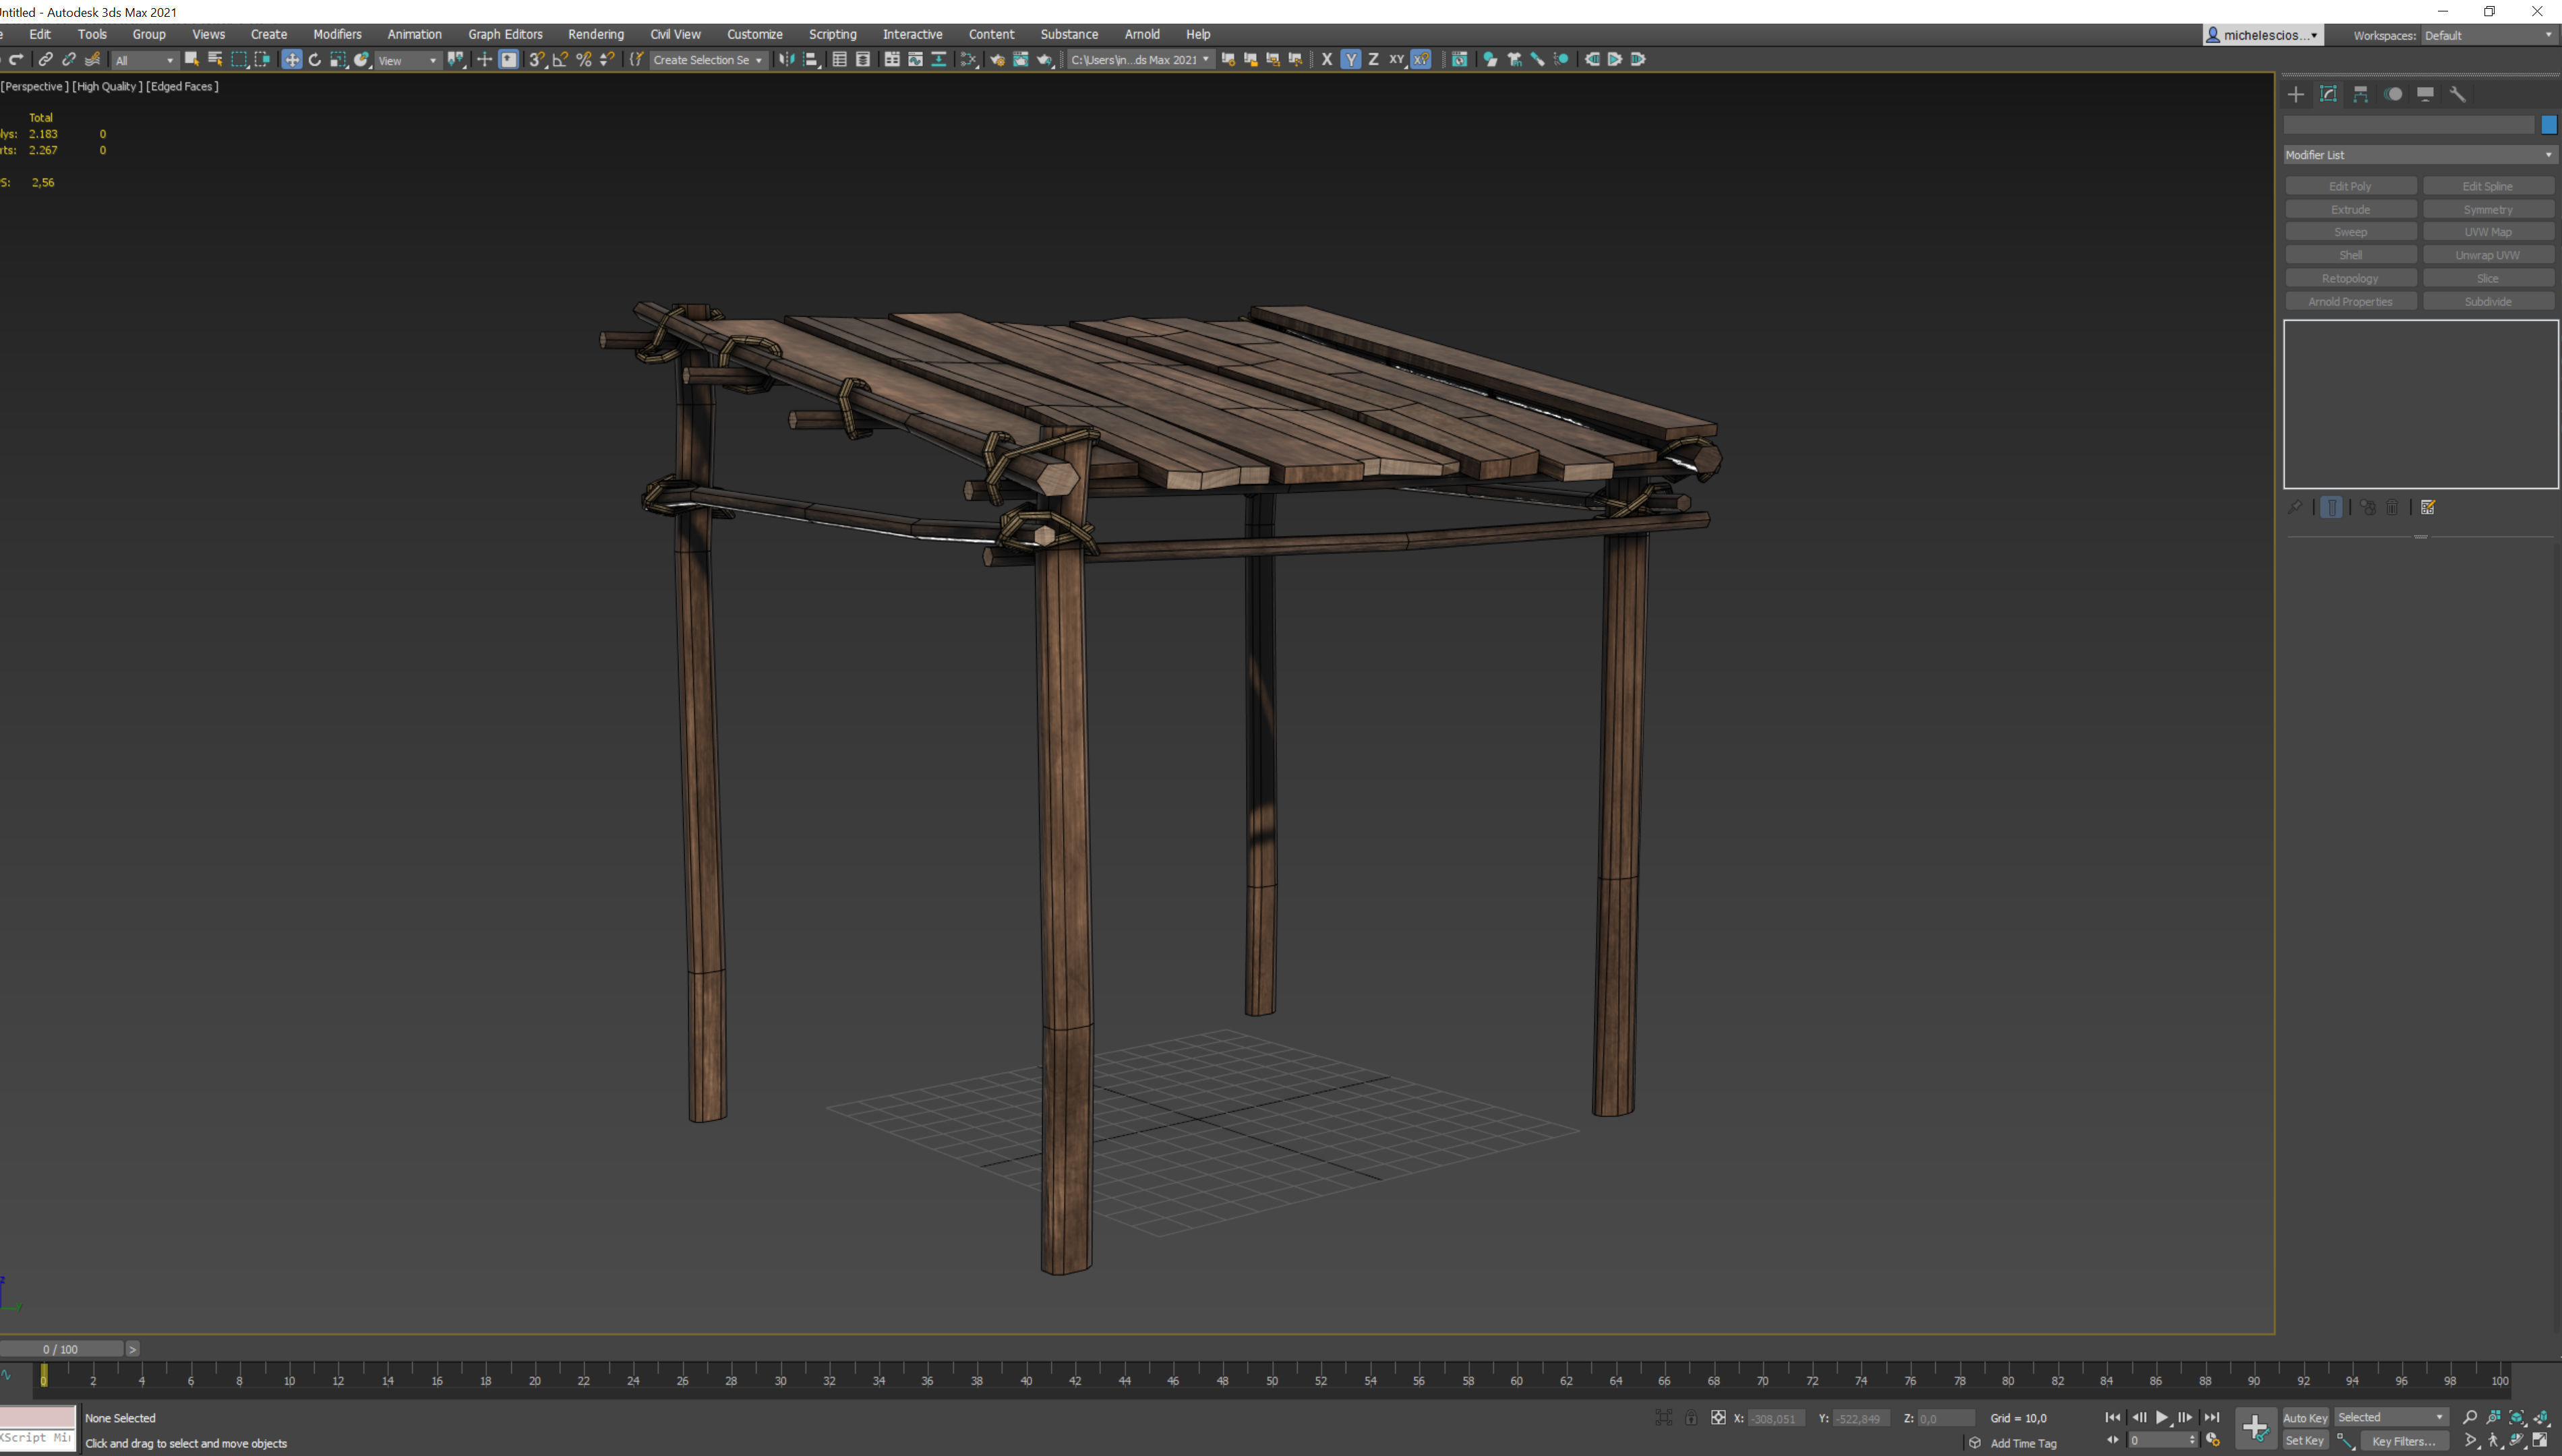The width and height of the screenshot is (2562, 1456).
Task: Click the Align tool icon
Action: click(811, 60)
